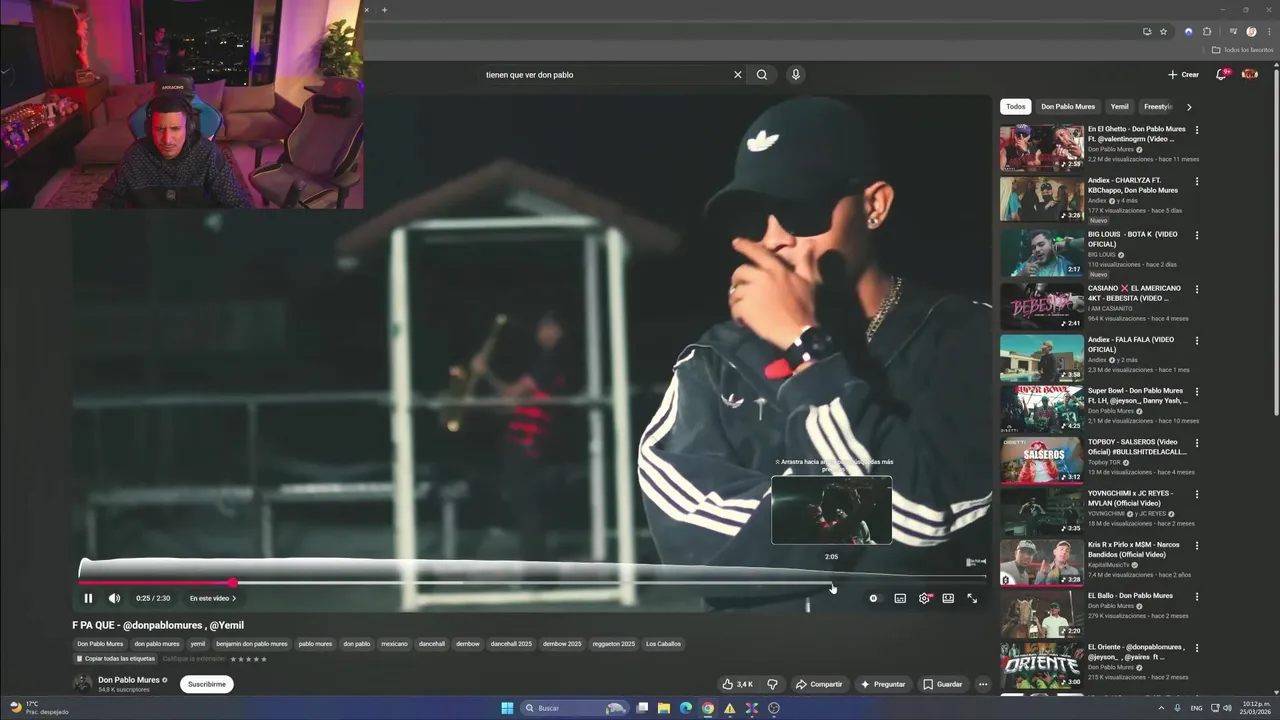Select the Yemil filter chip
Viewport: 1280px width, 720px height.
[x=1119, y=106]
